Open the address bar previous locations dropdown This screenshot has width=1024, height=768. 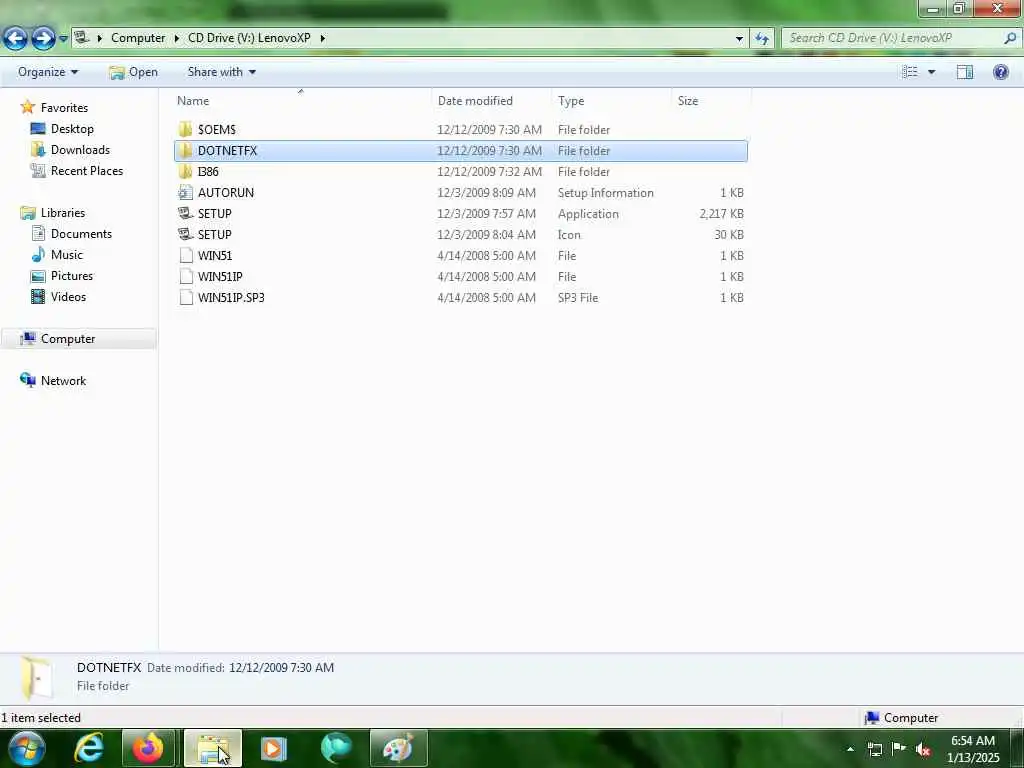point(739,39)
